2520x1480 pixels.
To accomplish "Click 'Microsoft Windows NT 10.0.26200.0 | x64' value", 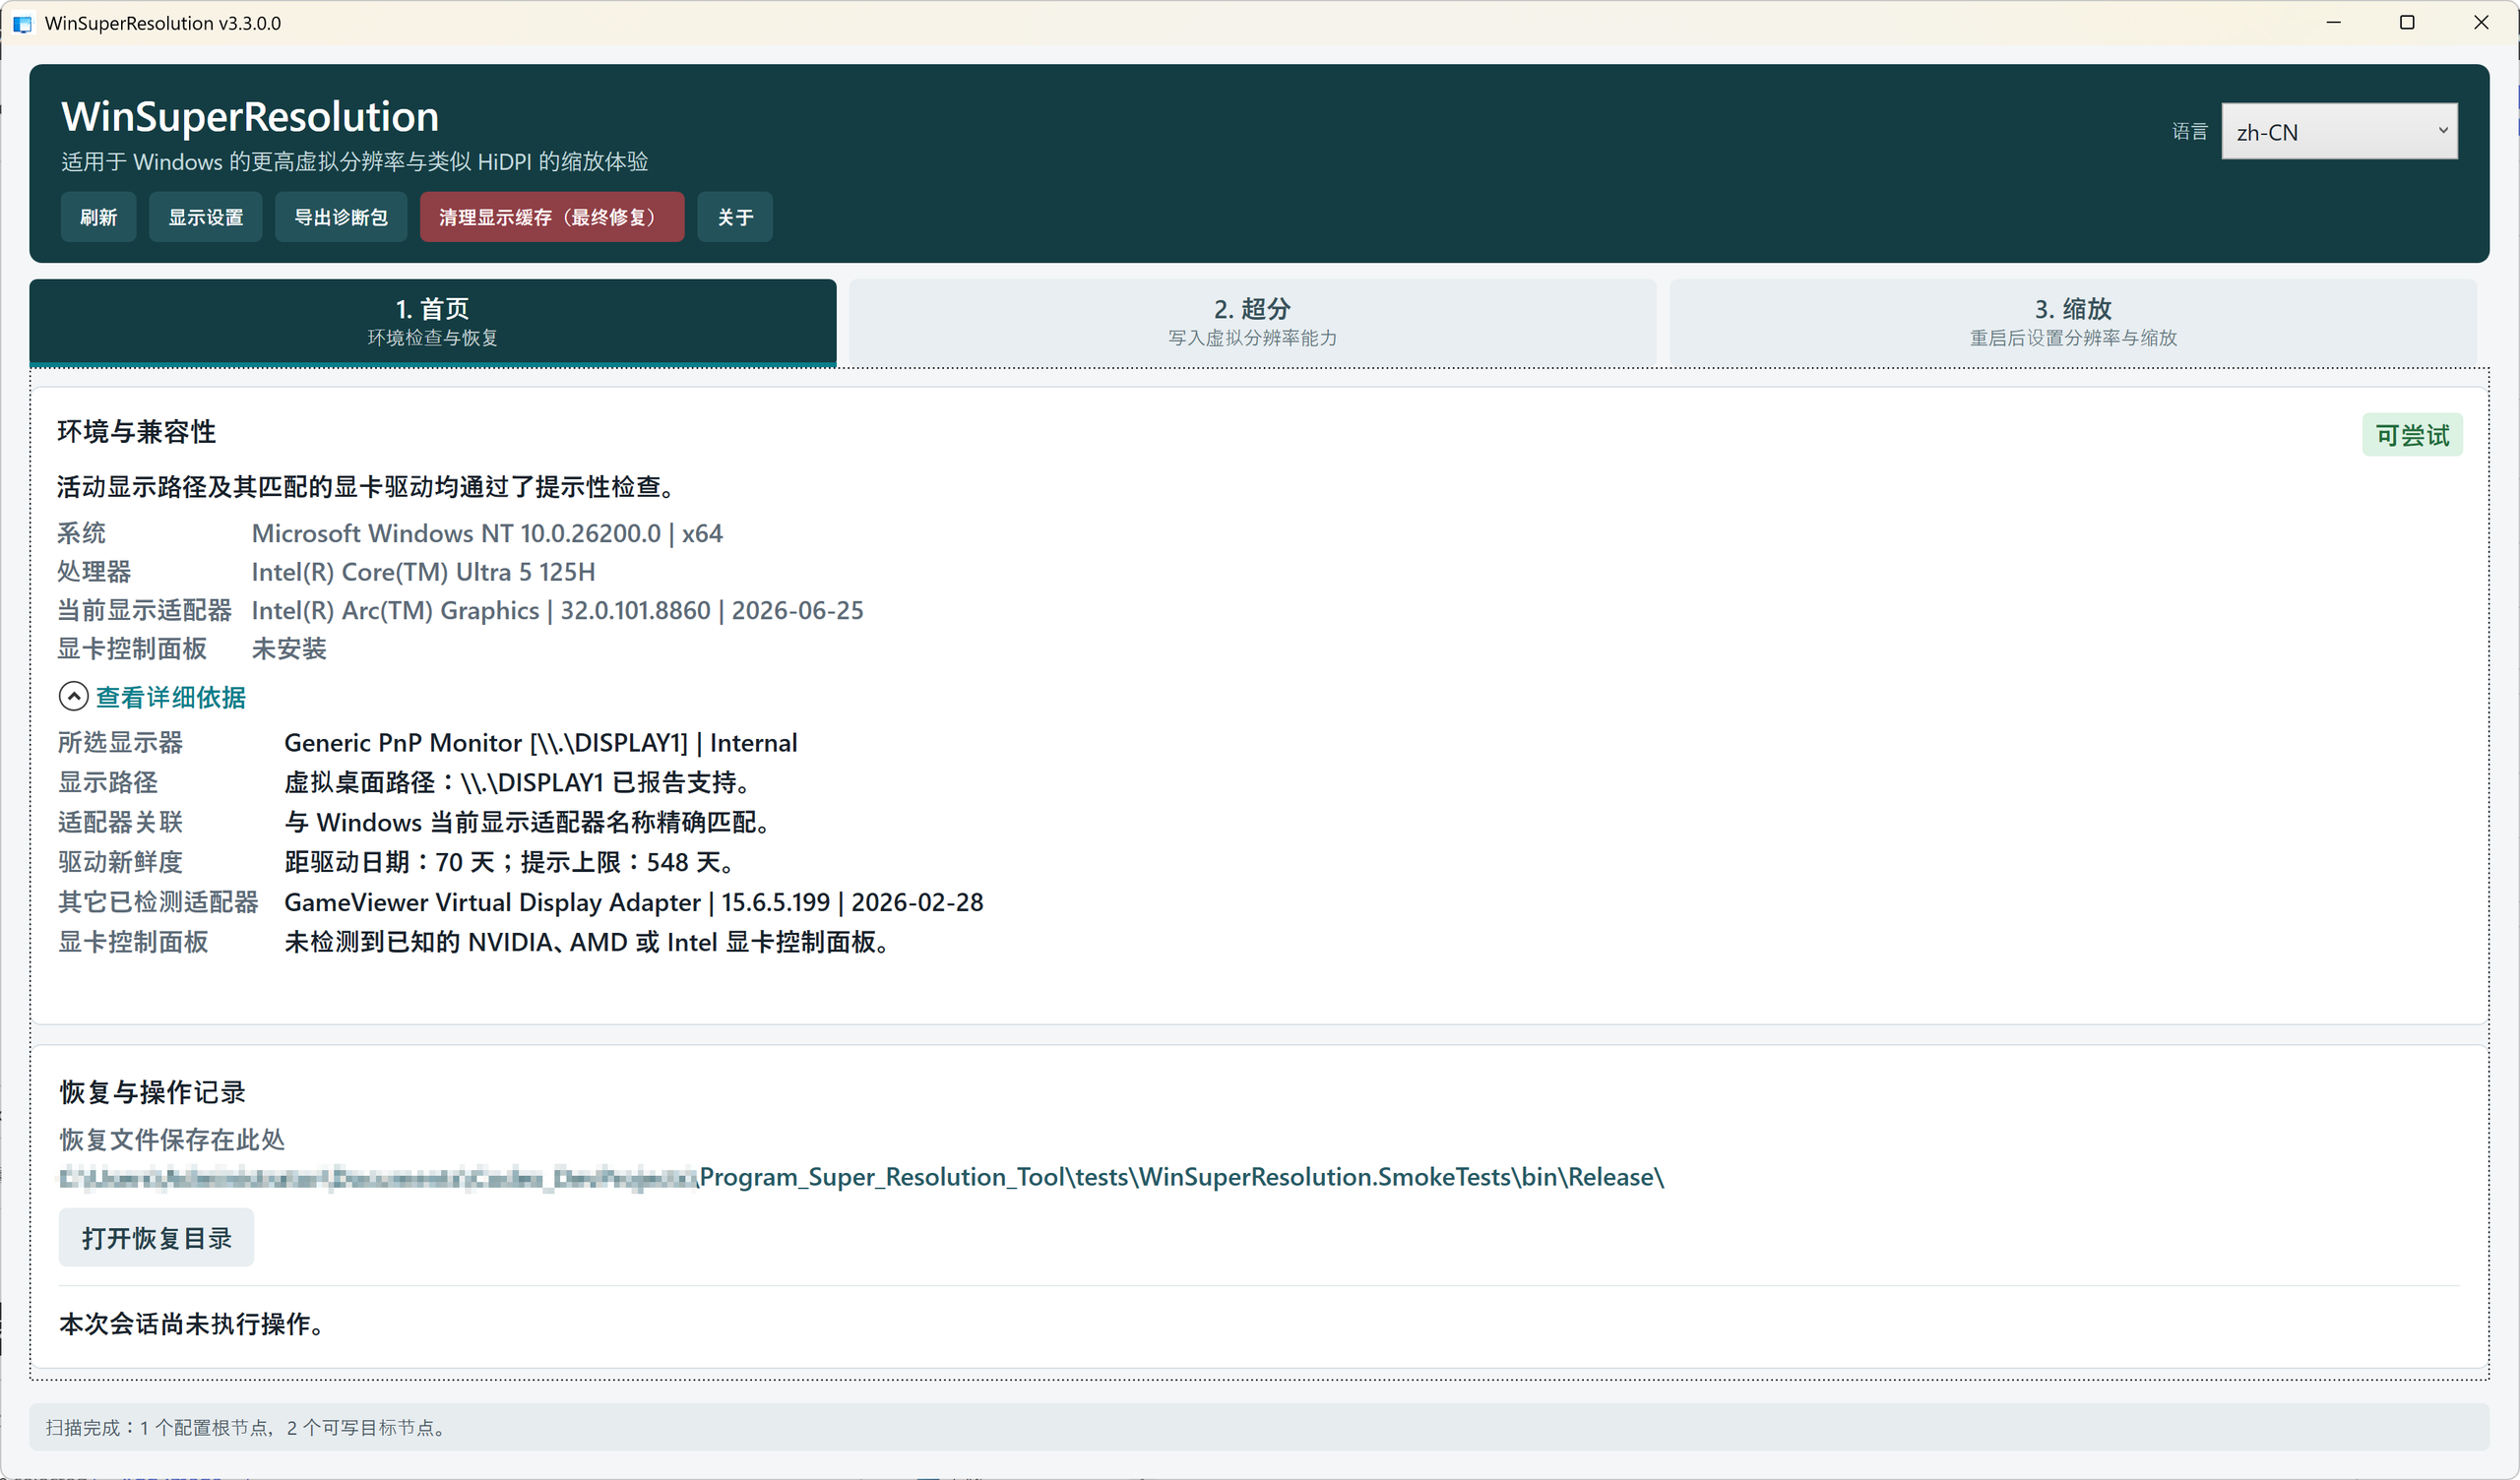I will 487,533.
